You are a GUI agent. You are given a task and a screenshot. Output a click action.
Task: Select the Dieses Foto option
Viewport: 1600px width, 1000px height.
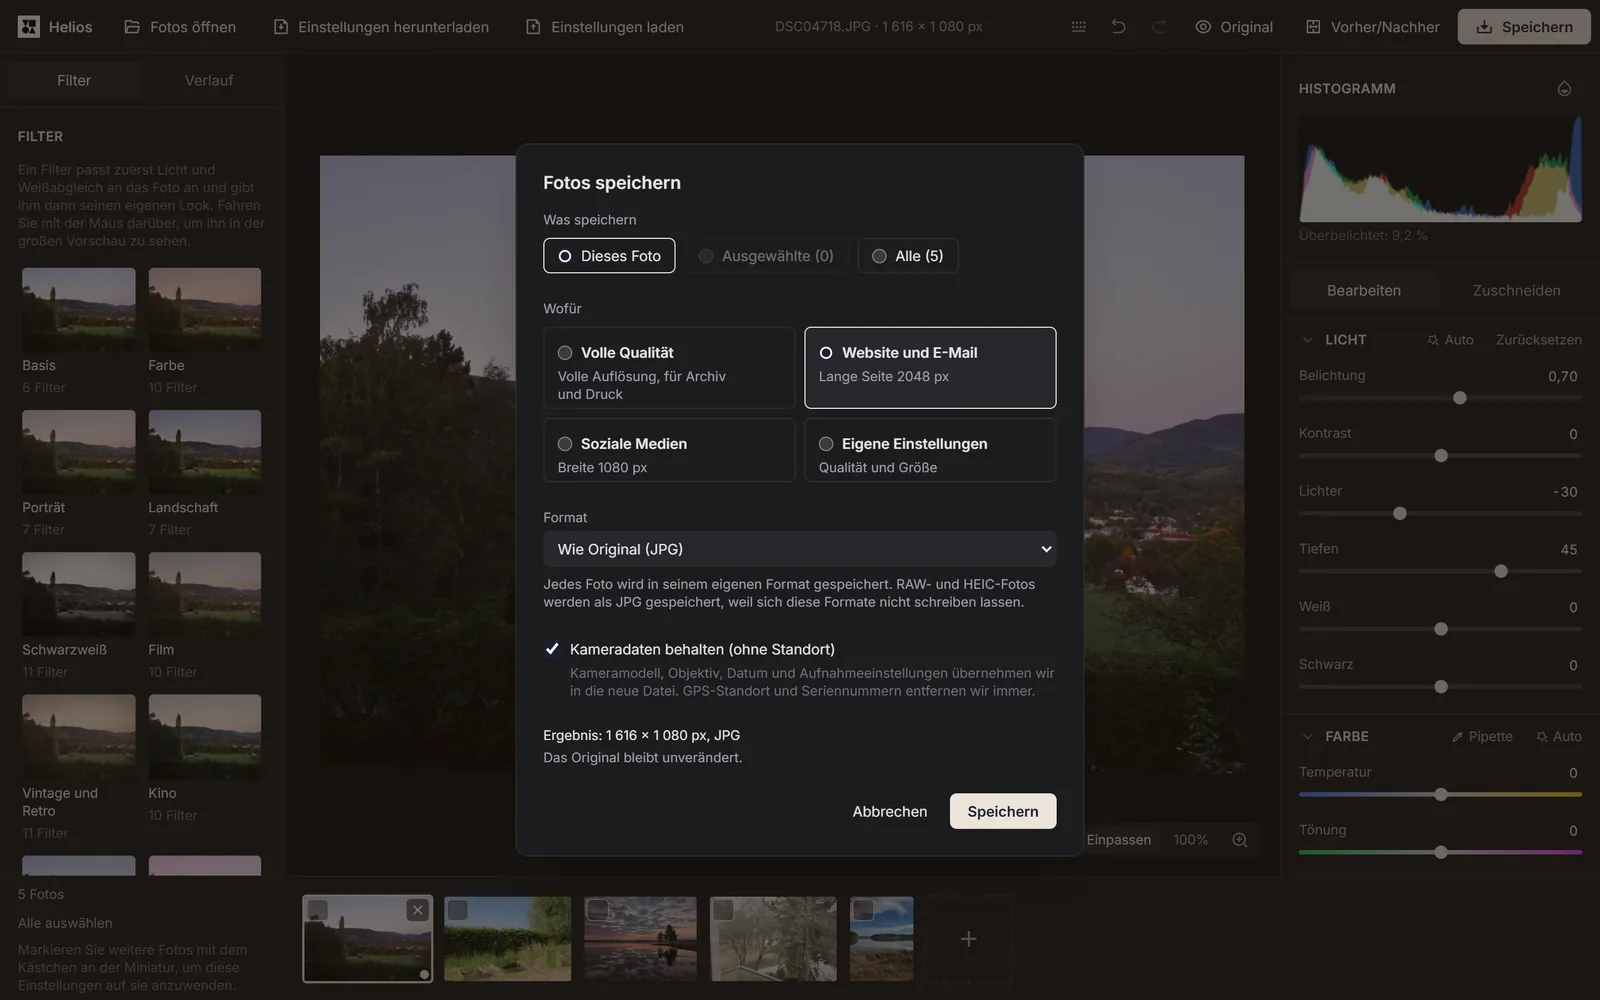[609, 256]
